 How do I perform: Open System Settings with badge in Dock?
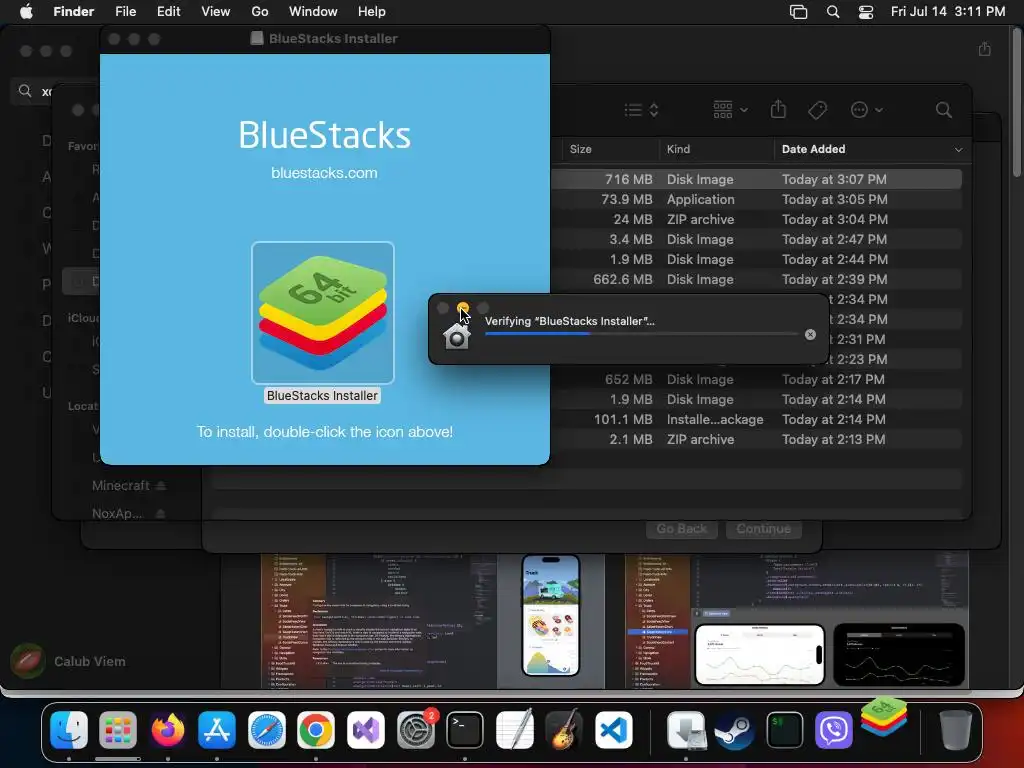click(415, 729)
